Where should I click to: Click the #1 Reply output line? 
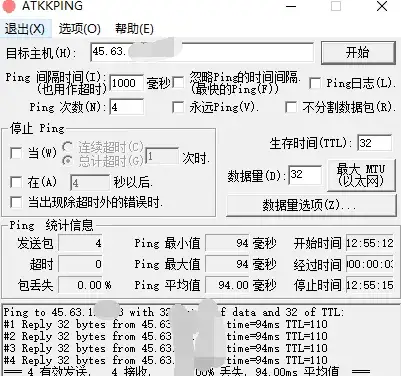[166, 324]
